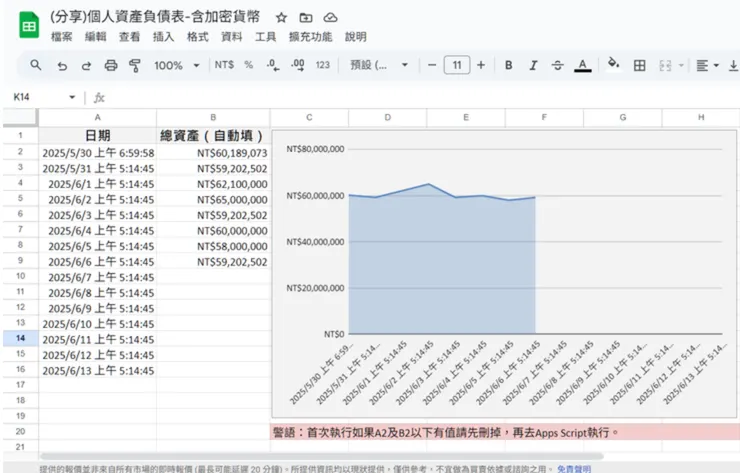The width and height of the screenshot is (740, 473).
Task: Open the 編輯 menu
Action: tap(96, 37)
